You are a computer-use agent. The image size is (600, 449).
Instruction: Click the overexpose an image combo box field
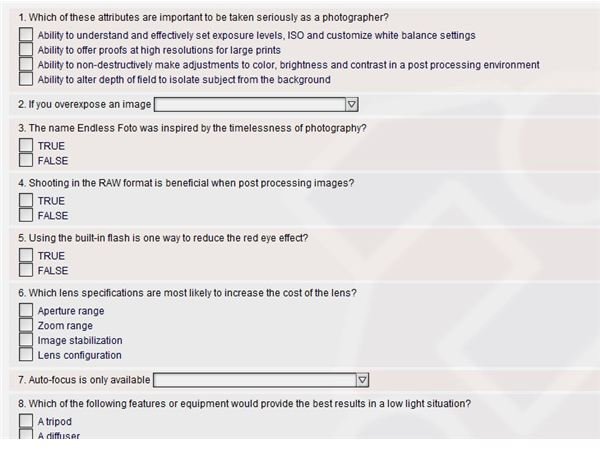pos(256,104)
